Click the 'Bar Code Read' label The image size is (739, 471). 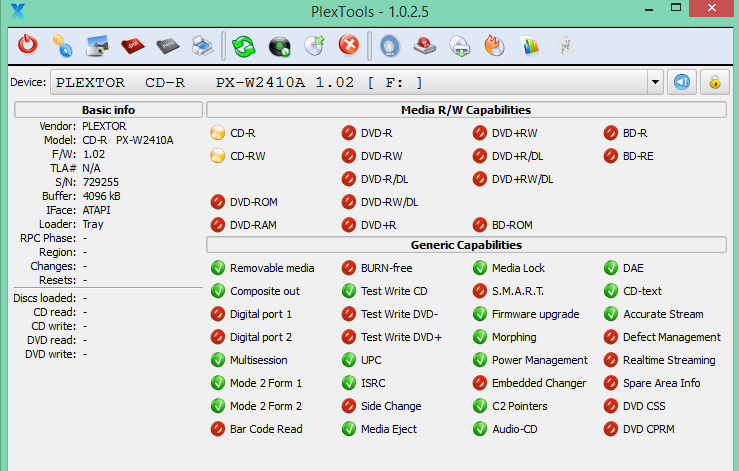pos(266,429)
